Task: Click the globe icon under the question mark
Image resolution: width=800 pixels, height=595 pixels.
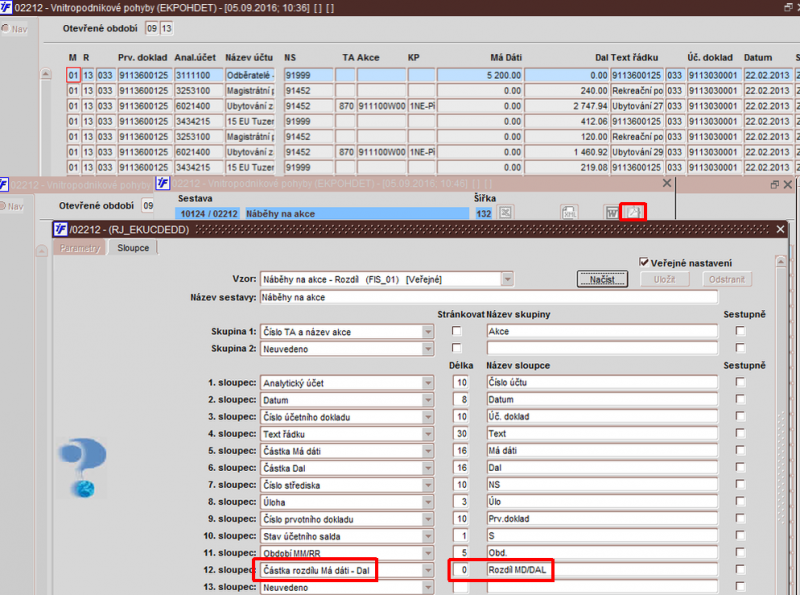Action: pyautogui.click(x=85, y=489)
